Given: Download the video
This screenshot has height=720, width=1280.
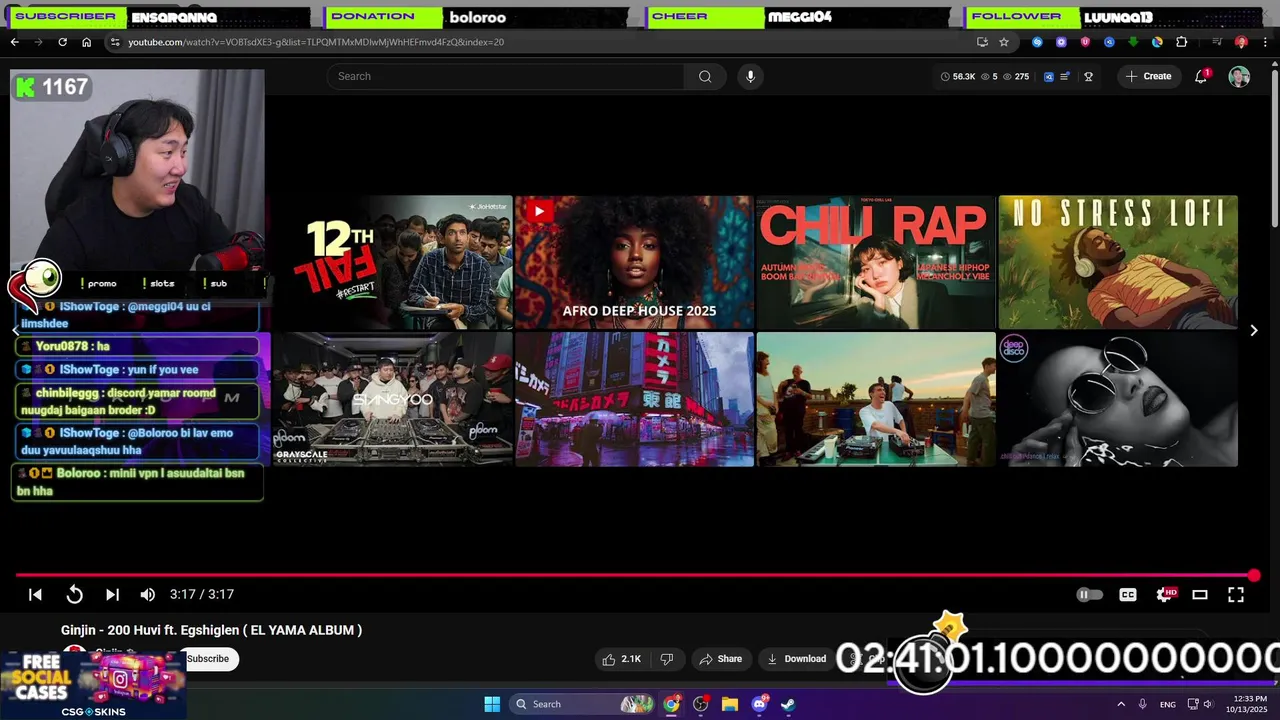Looking at the screenshot, I should pyautogui.click(x=797, y=659).
